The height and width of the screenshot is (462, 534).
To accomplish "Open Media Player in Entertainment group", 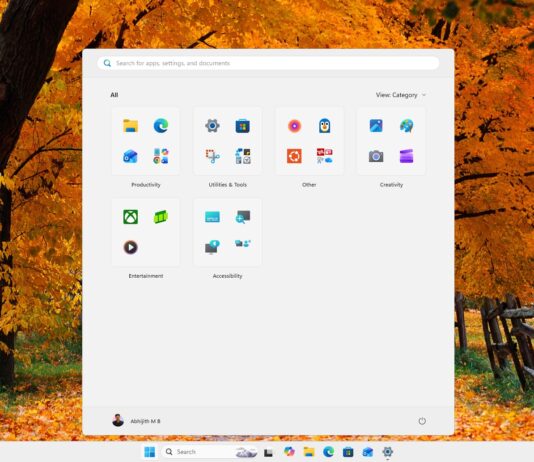I will [x=130, y=247].
